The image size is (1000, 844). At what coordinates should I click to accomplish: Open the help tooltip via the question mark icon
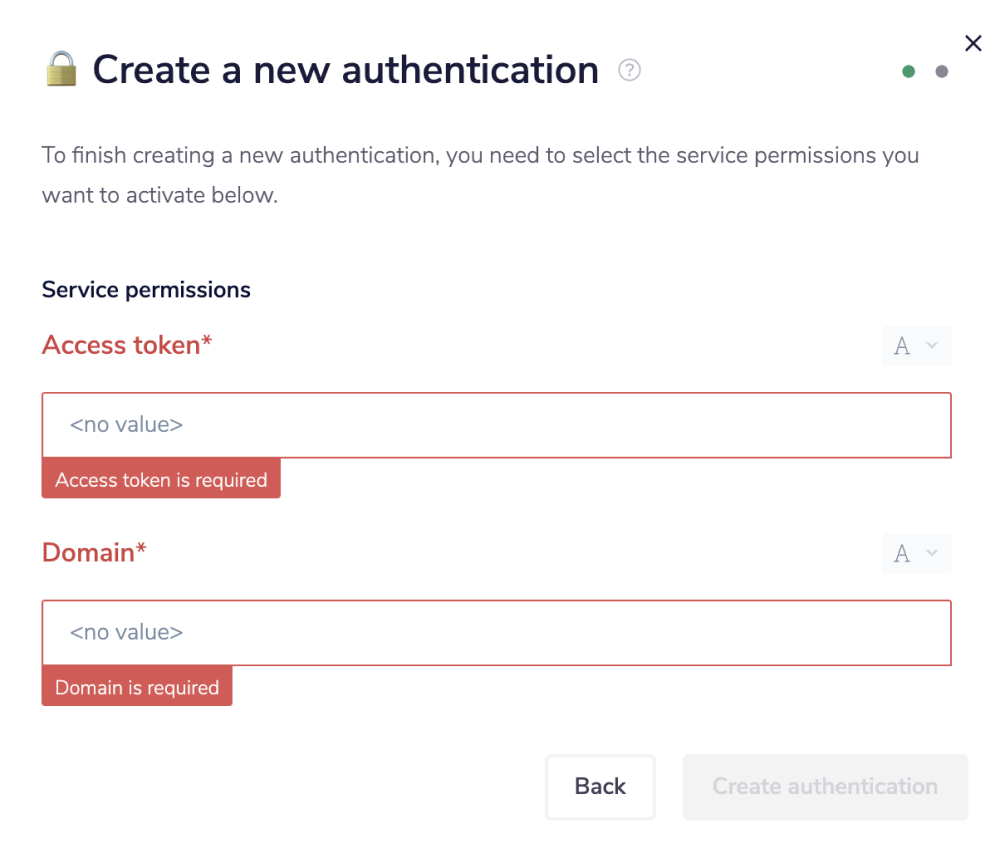point(629,71)
